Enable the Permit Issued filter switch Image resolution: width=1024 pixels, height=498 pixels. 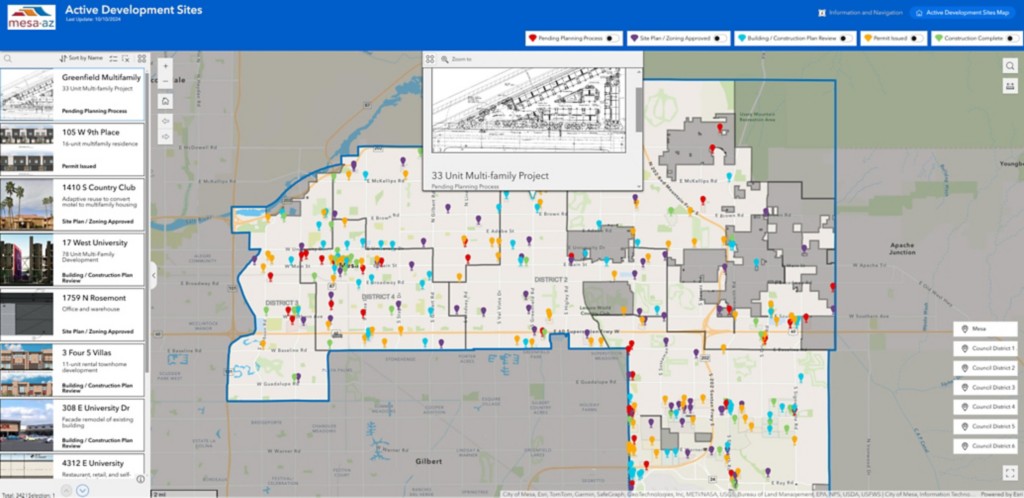pyautogui.click(x=917, y=39)
